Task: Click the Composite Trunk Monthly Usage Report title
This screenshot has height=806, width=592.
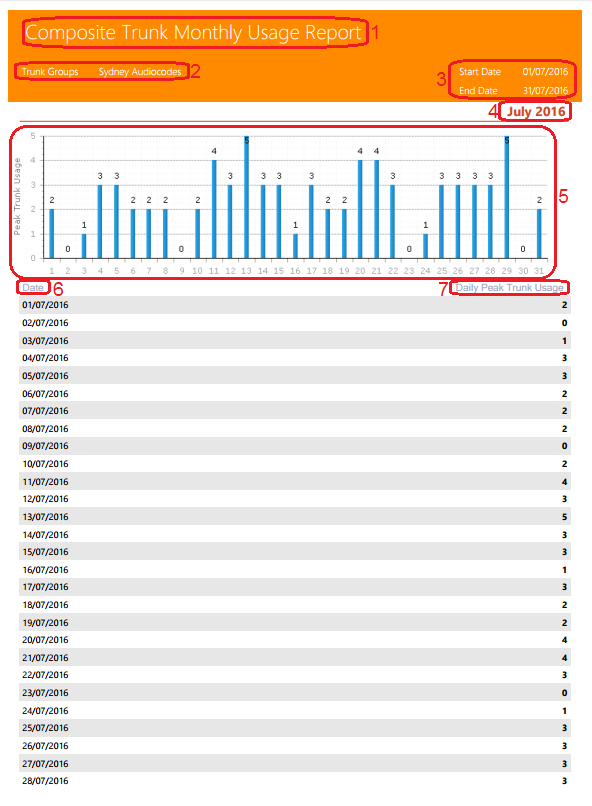Action: click(193, 32)
